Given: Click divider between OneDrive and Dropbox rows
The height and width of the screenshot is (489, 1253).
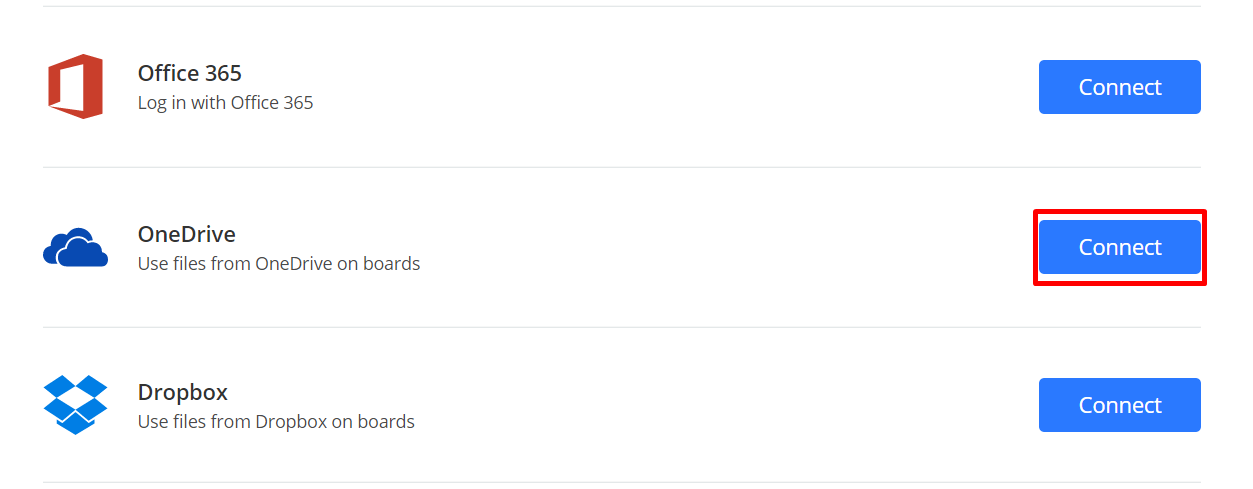Looking at the screenshot, I should (620, 327).
